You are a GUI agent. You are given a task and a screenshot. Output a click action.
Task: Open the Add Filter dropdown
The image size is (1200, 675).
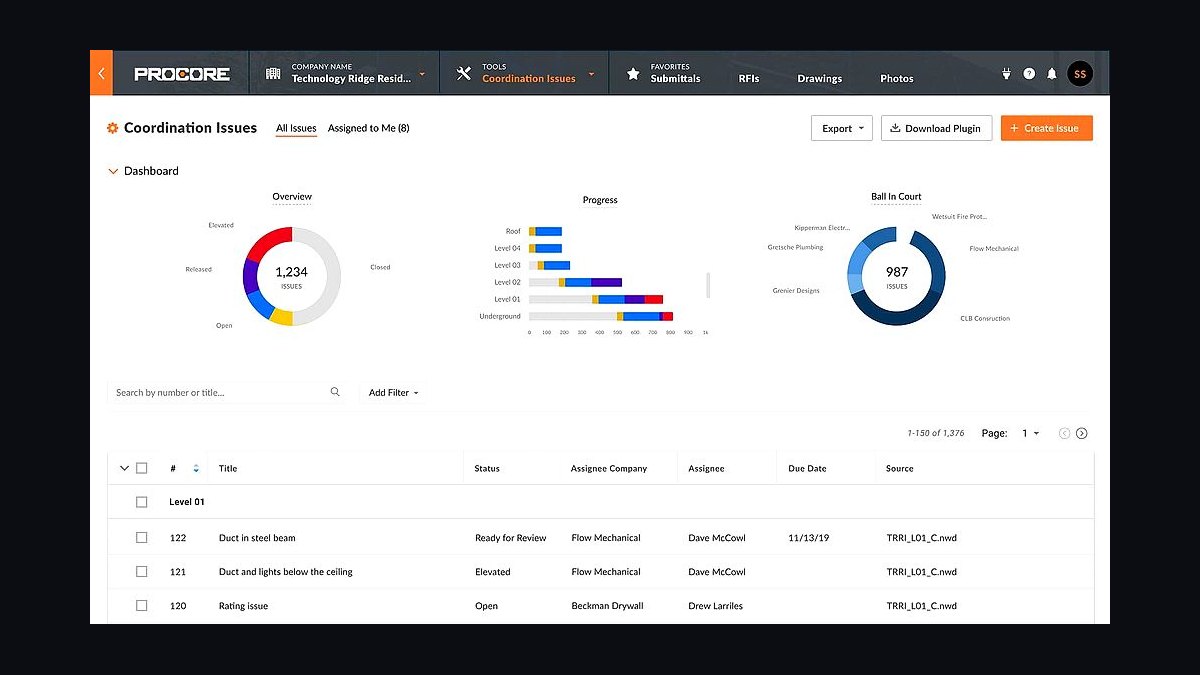point(393,393)
